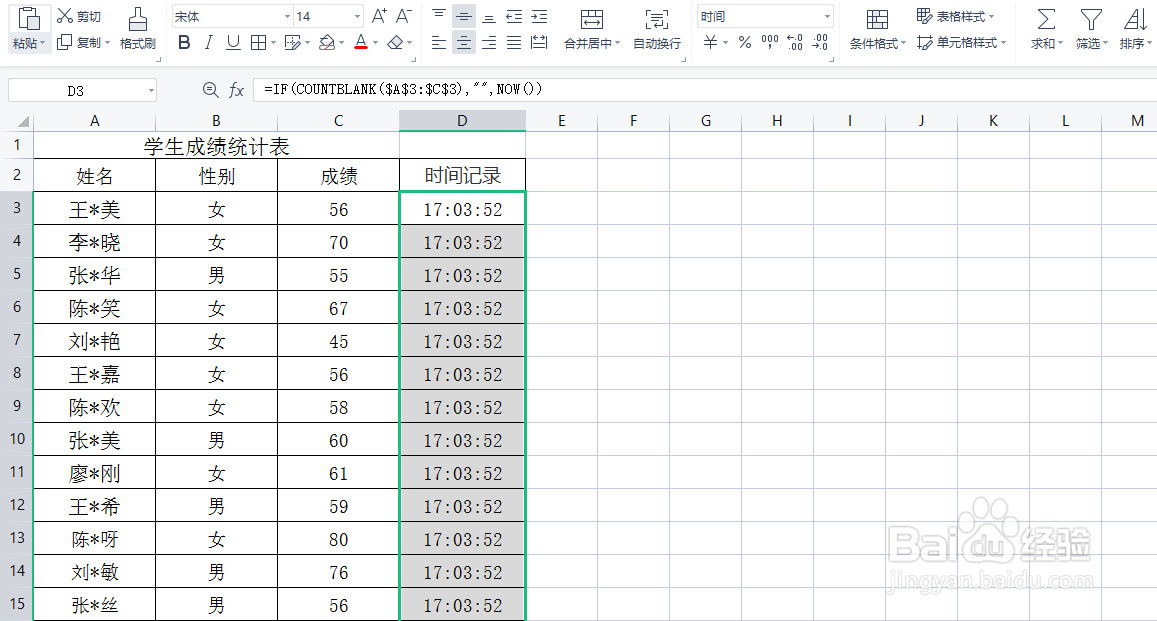
Task: Click the Paste clipboard icon
Action: pyautogui.click(x=29, y=18)
